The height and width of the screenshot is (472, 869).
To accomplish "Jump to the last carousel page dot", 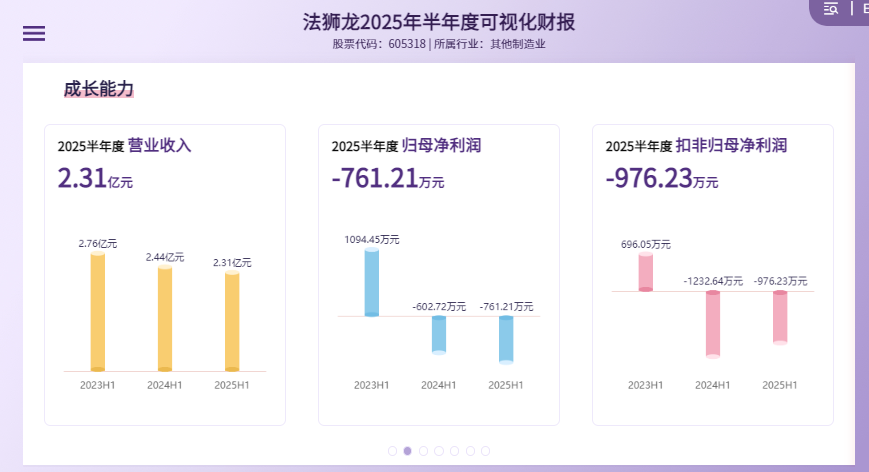I will pos(486,451).
